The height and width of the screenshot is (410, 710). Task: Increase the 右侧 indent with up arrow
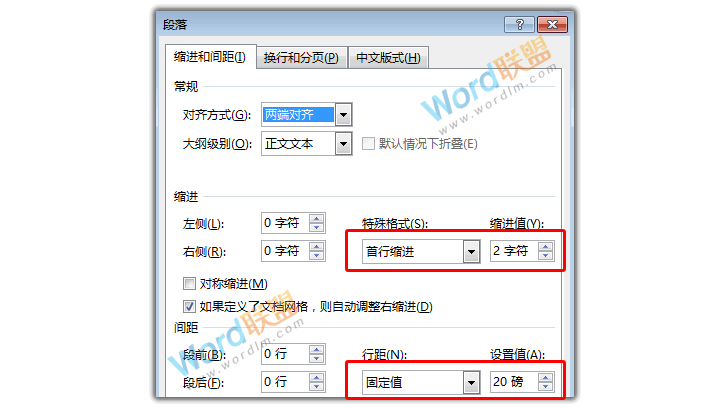click(317, 246)
